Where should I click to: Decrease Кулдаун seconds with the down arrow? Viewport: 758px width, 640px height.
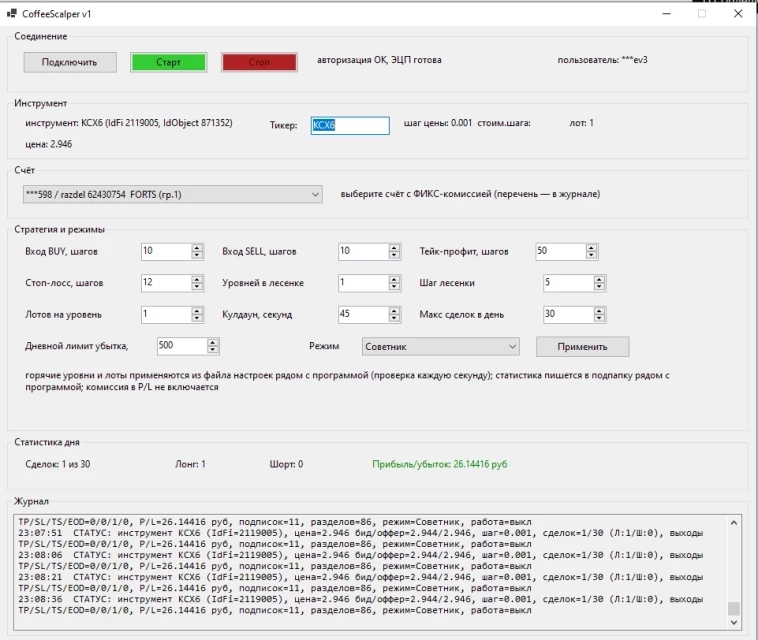pyautogui.click(x=394, y=318)
